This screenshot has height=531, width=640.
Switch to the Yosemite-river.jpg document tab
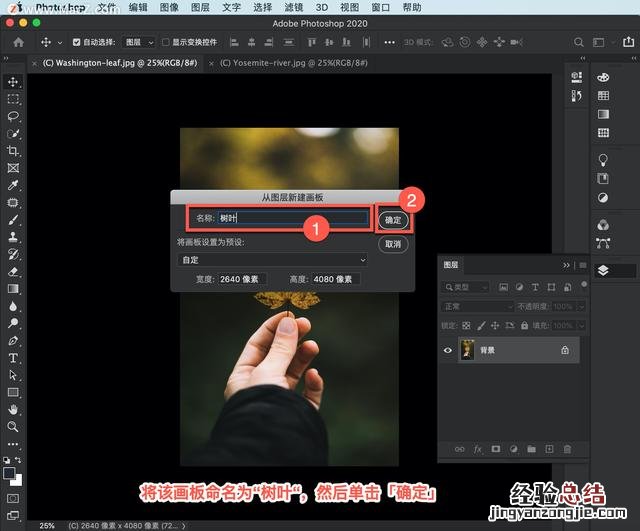click(x=288, y=62)
